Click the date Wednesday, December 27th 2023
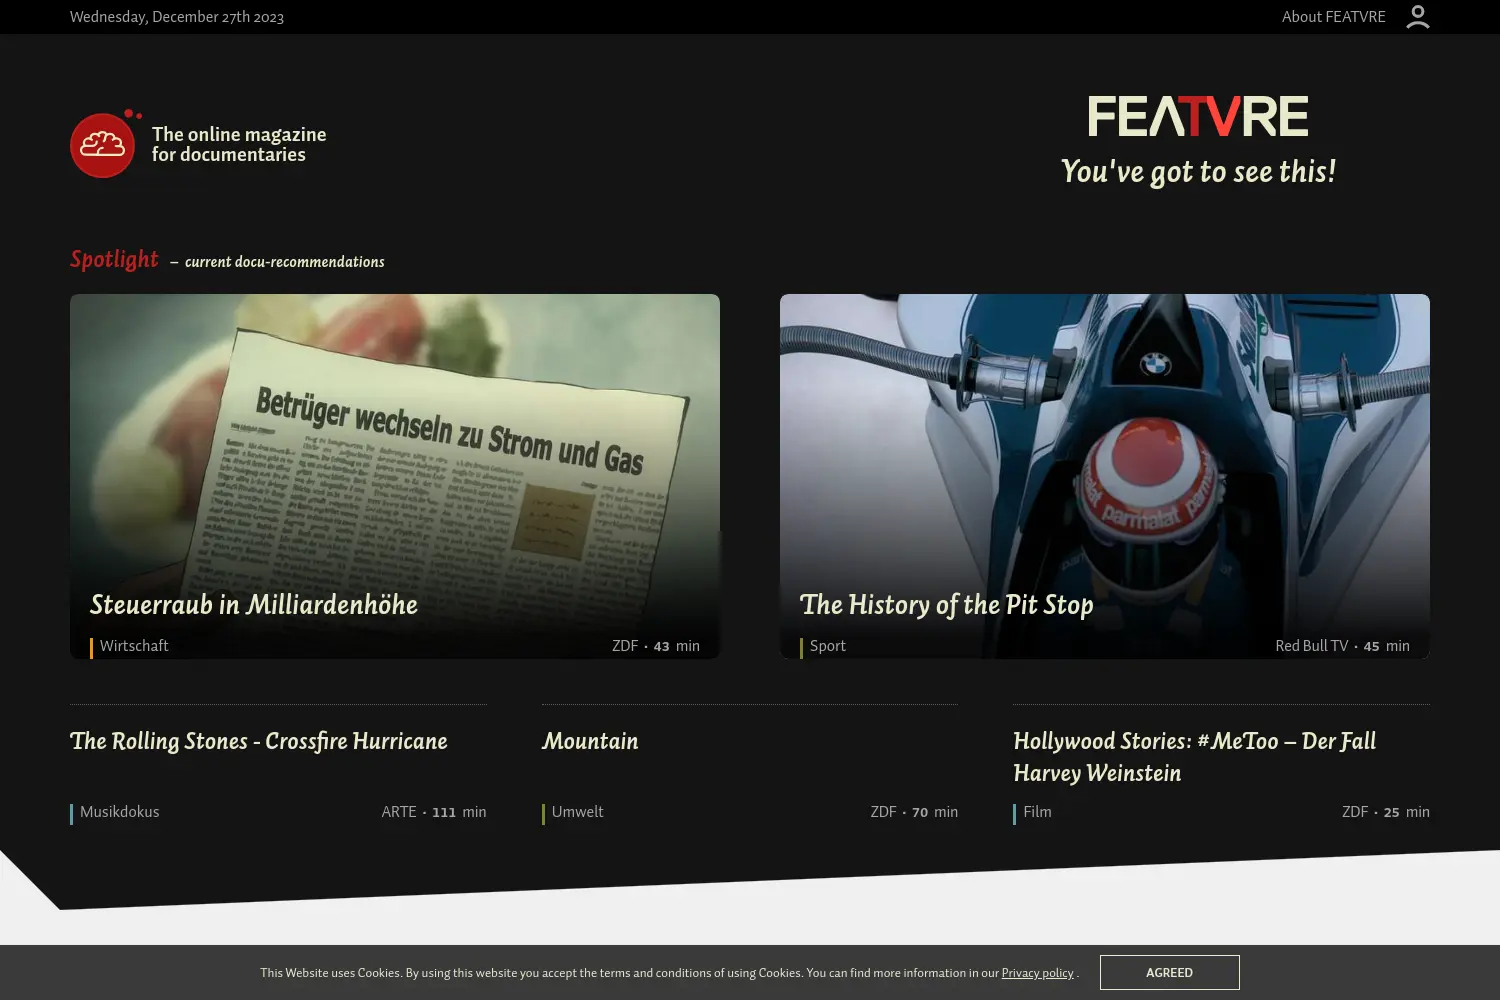 click(177, 17)
